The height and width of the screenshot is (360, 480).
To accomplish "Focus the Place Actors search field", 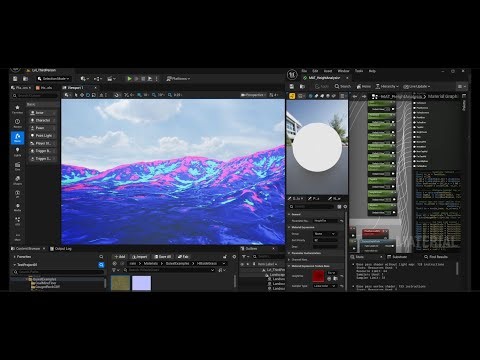I will pyautogui.click(x=35, y=95).
